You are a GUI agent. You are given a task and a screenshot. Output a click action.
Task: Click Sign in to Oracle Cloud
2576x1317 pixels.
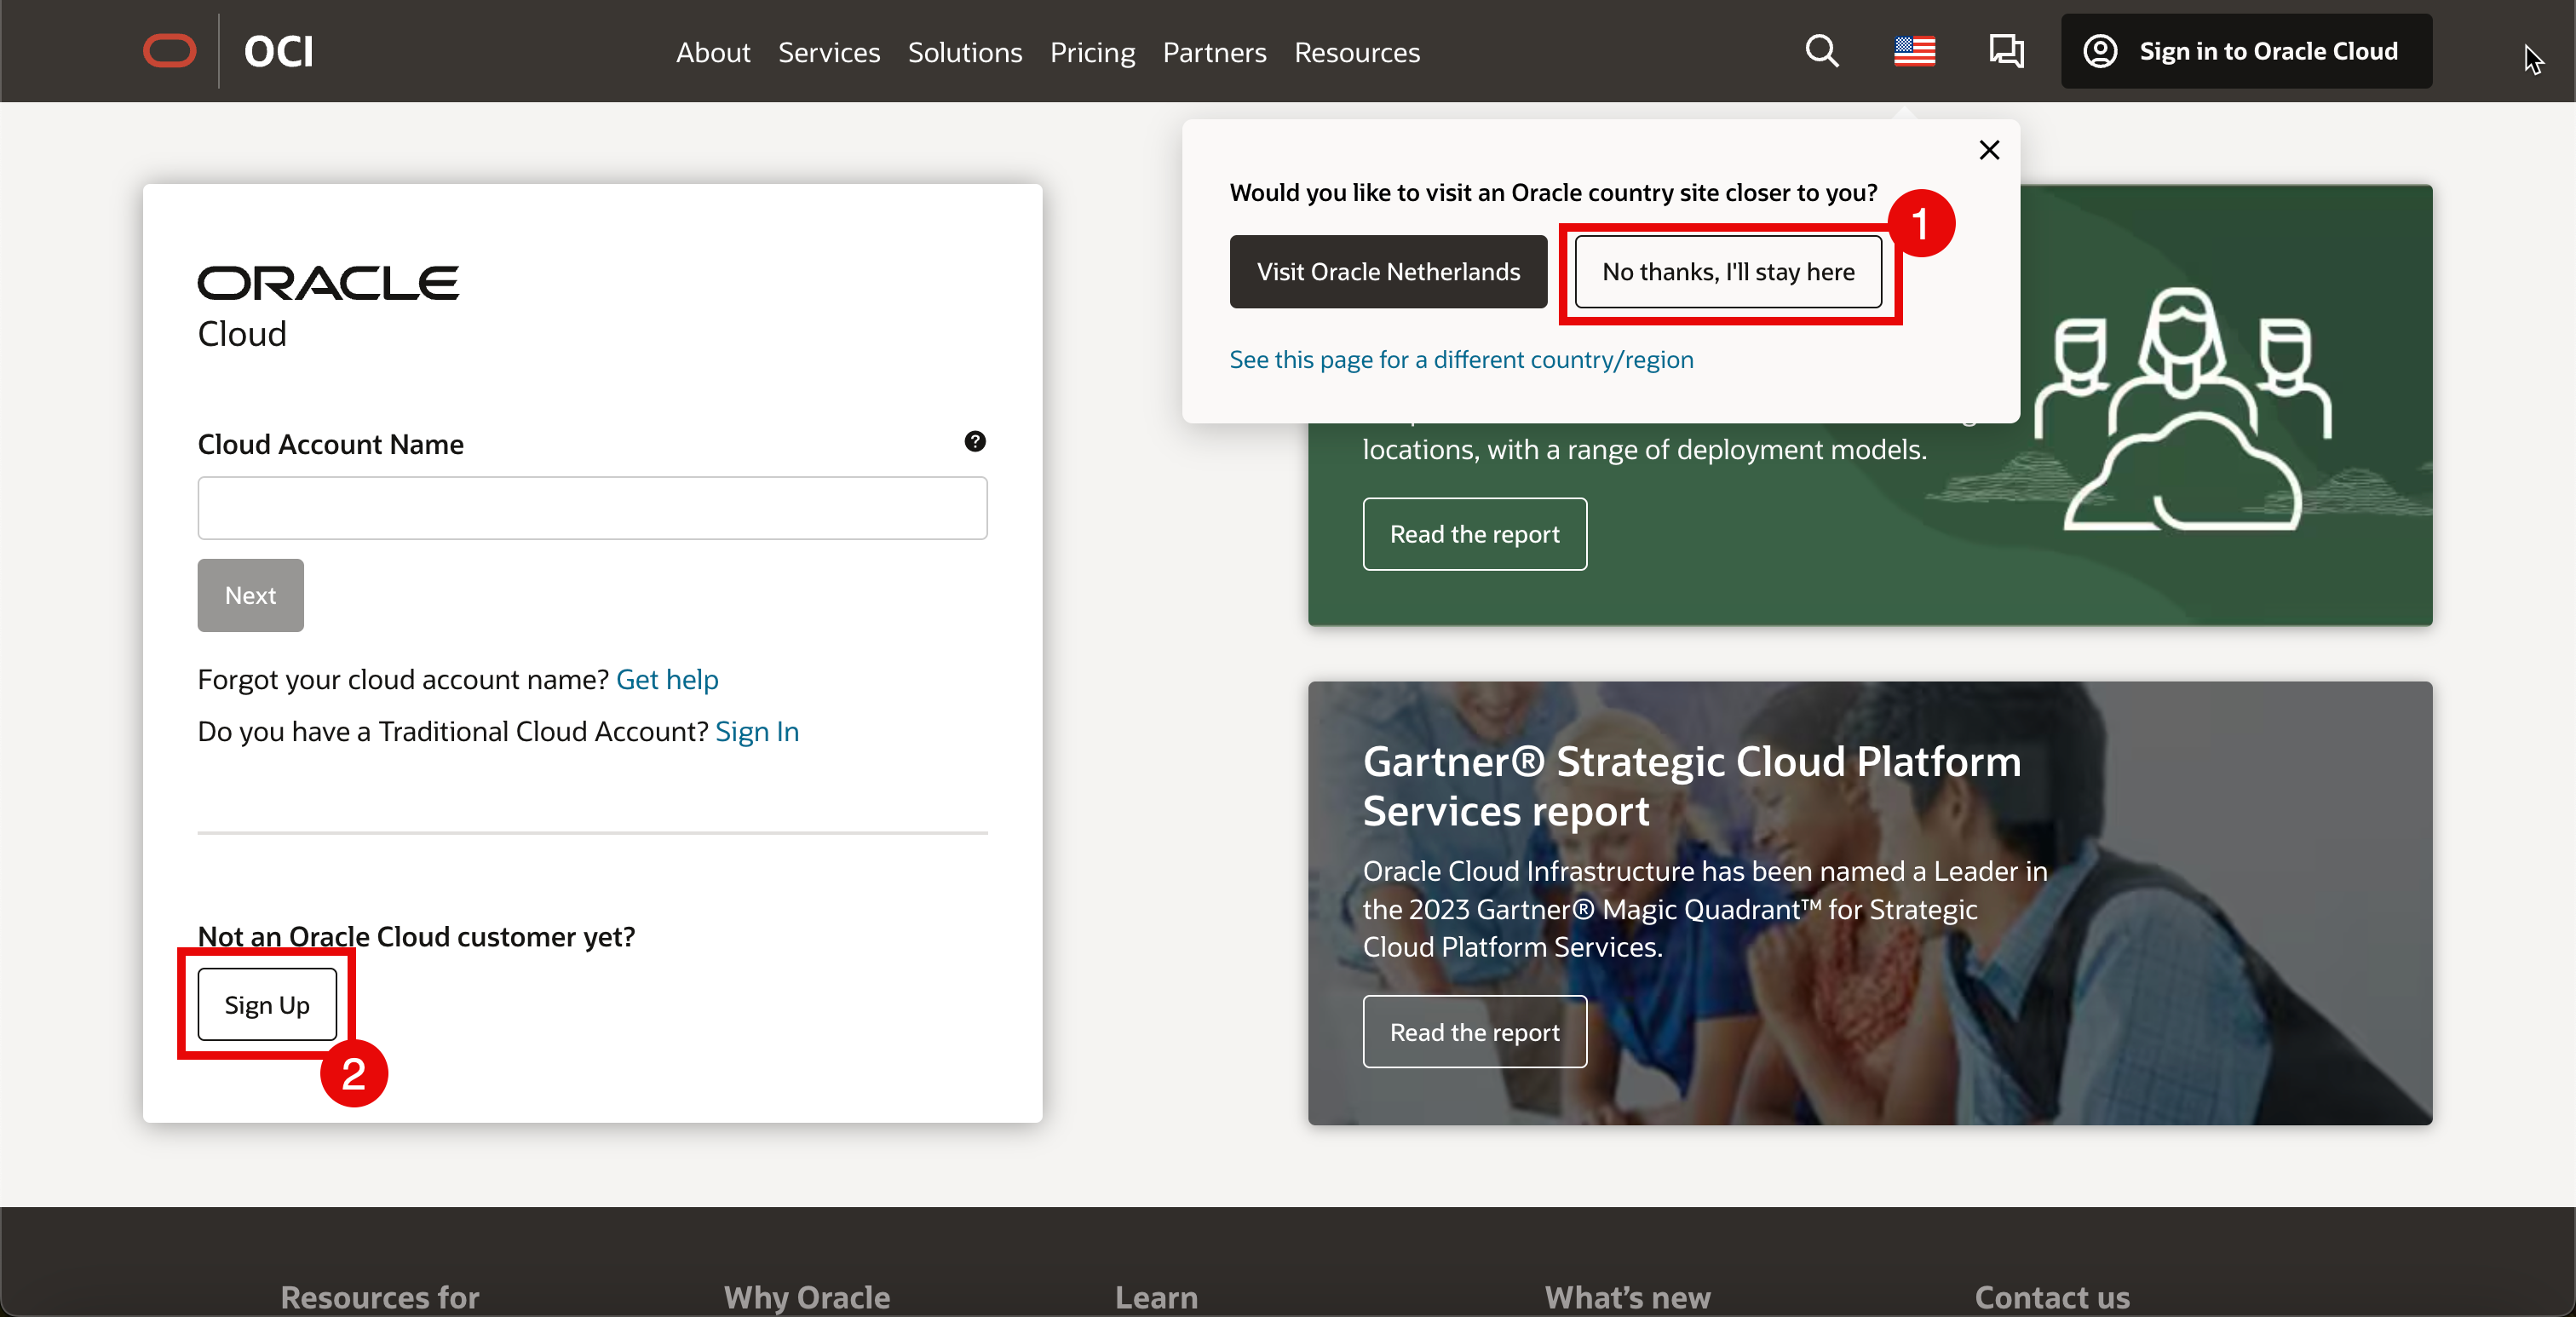click(x=2246, y=51)
